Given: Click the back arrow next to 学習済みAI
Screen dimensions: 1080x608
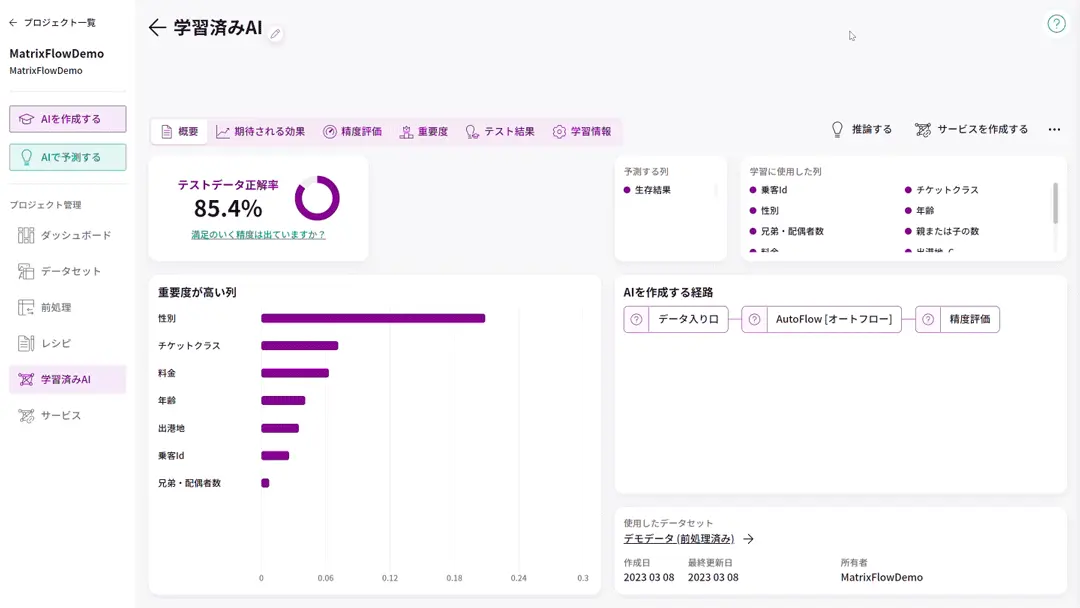Looking at the screenshot, I should [x=157, y=28].
